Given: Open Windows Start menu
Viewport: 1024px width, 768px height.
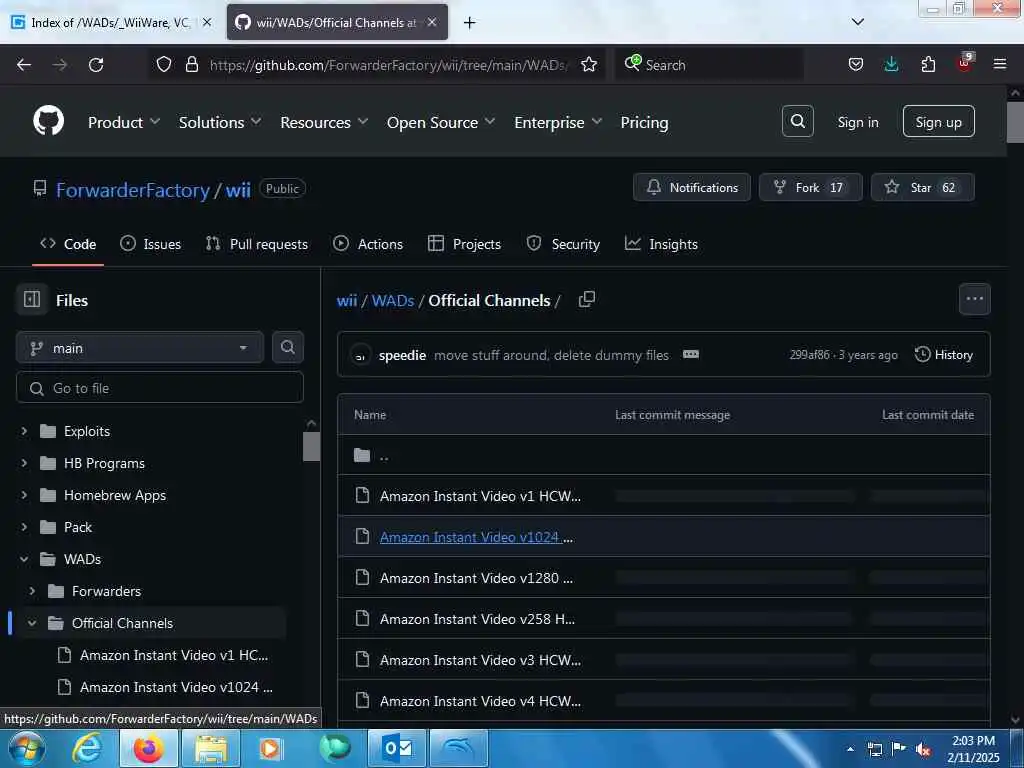Looking at the screenshot, I should pyautogui.click(x=27, y=748).
